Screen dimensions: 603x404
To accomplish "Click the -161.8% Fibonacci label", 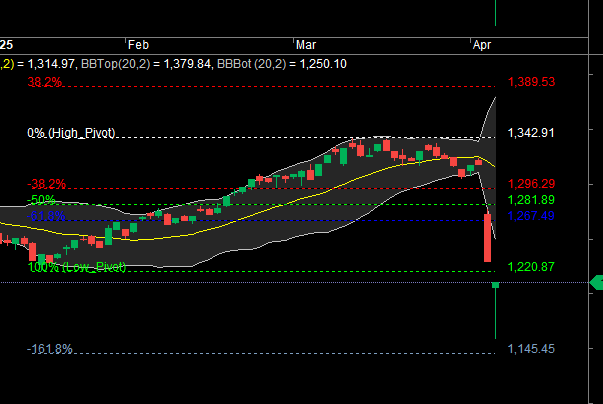I will [50, 349].
